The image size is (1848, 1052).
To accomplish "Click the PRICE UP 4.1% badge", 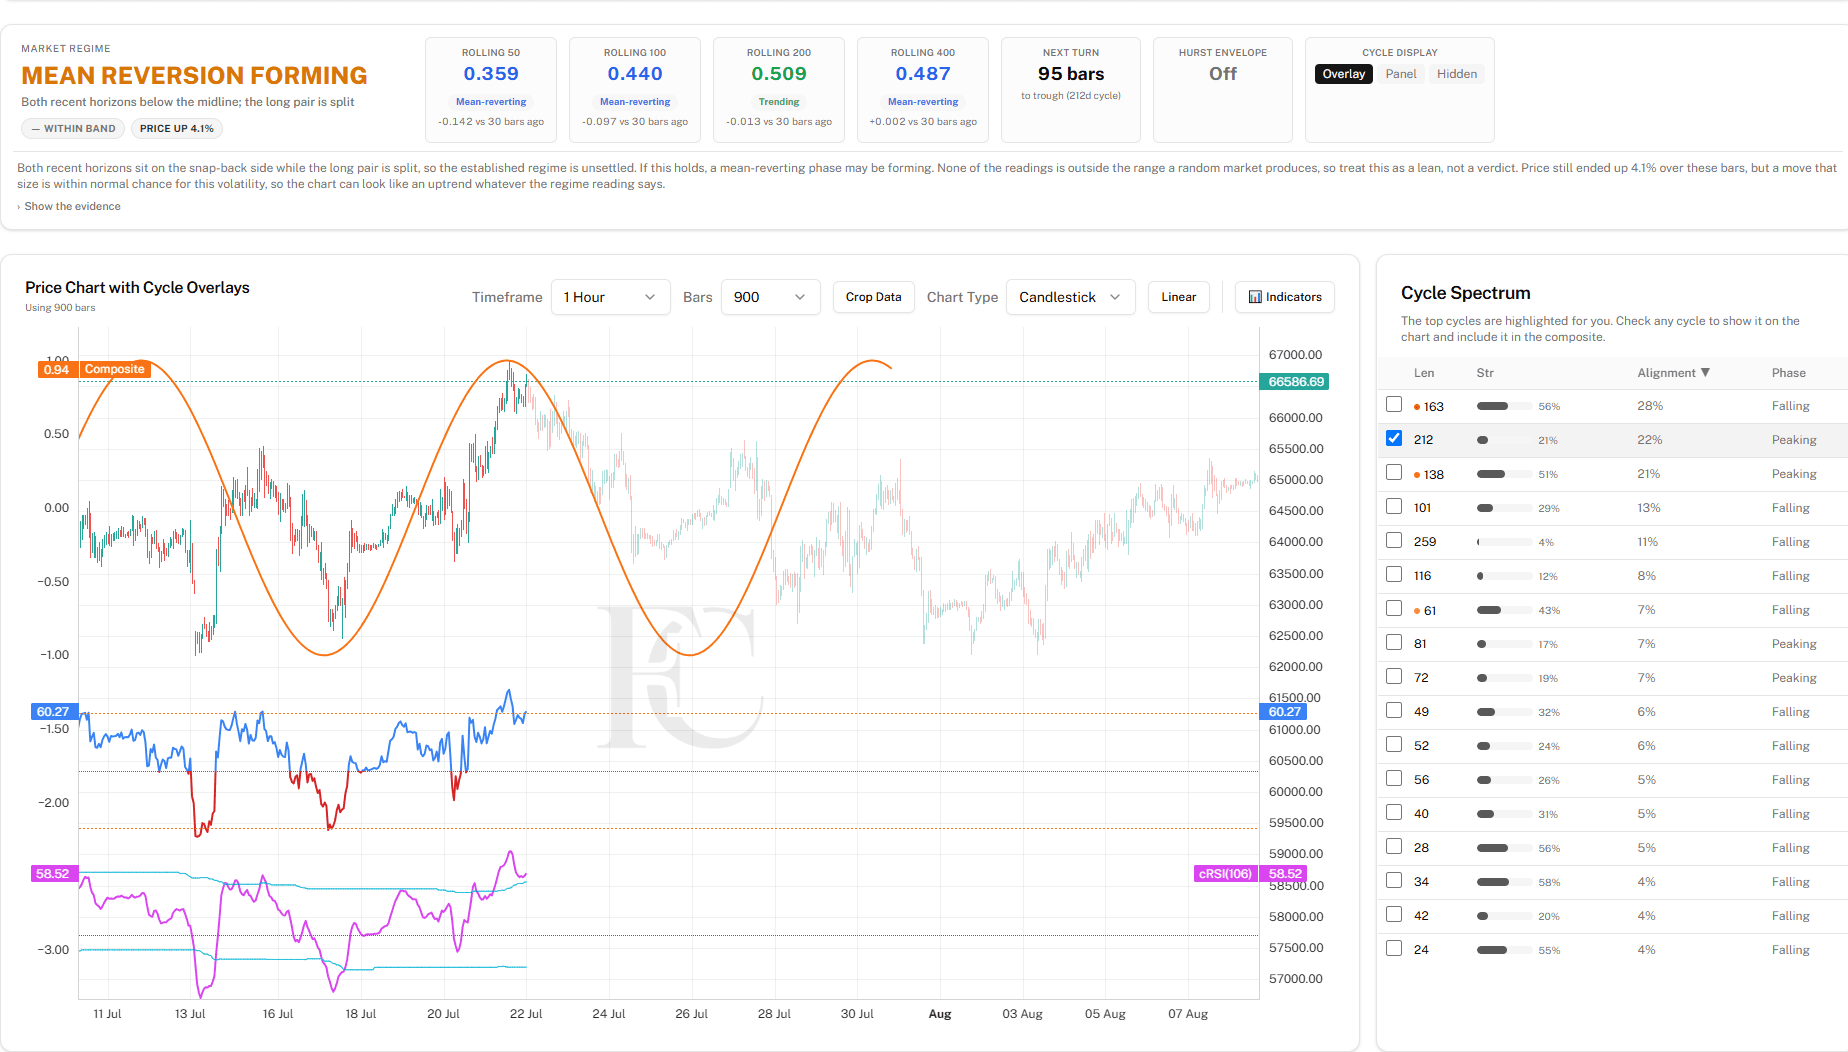I will point(176,128).
